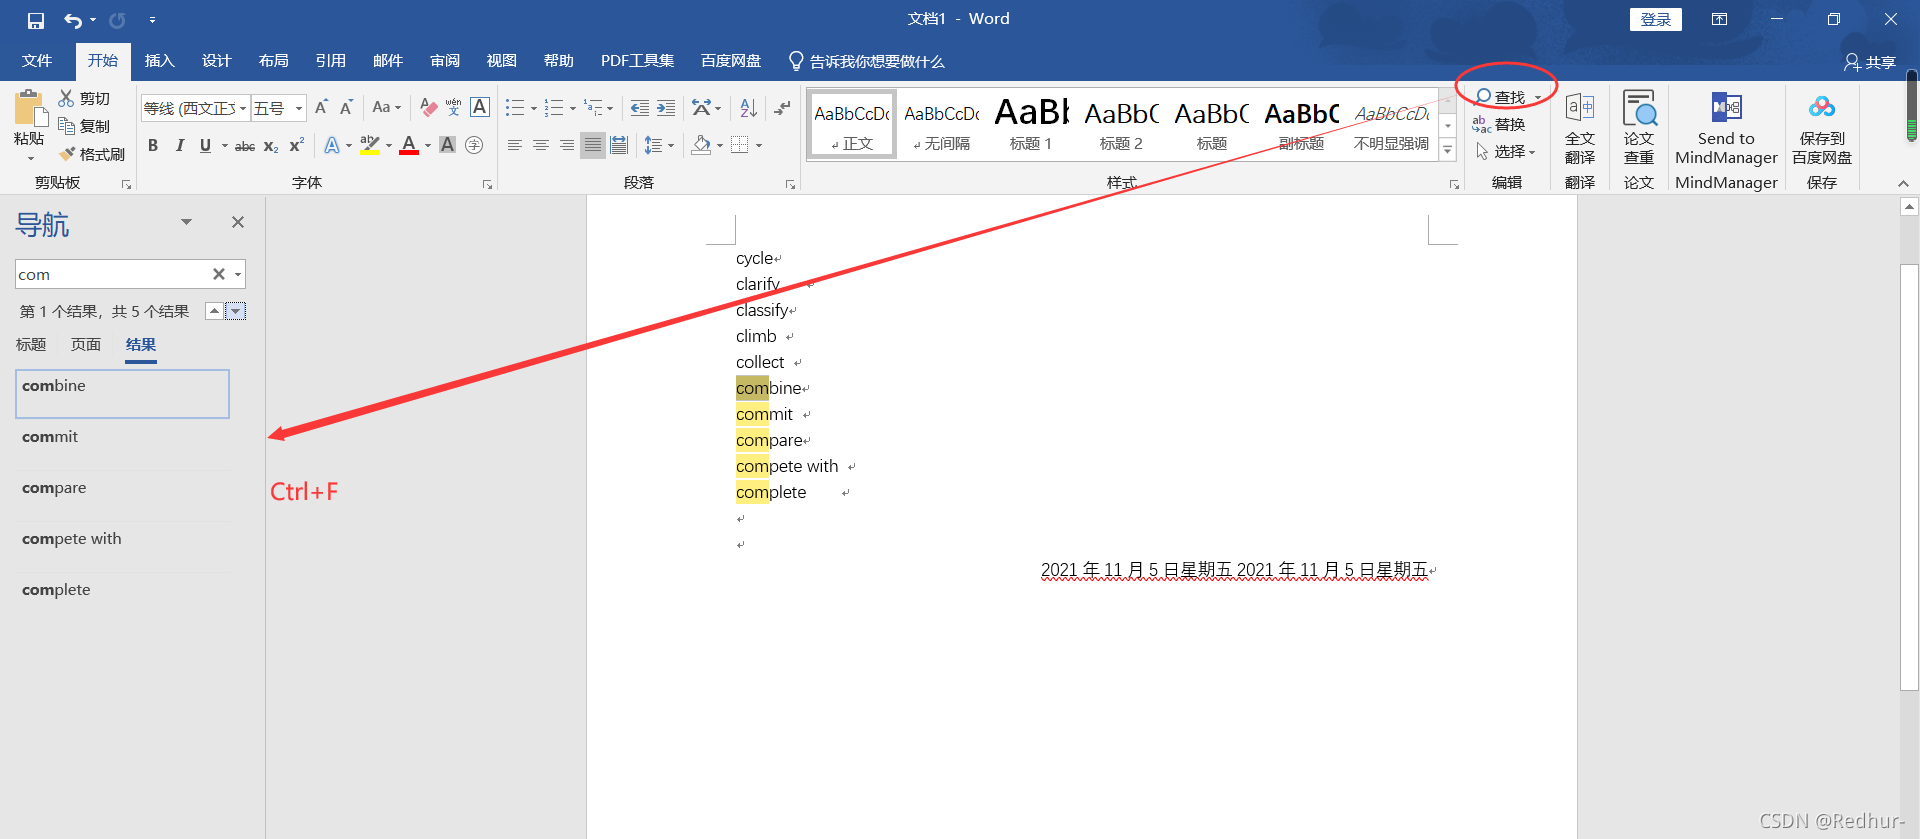Open the font size dropdown
The height and width of the screenshot is (839, 1920).
[x=299, y=108]
